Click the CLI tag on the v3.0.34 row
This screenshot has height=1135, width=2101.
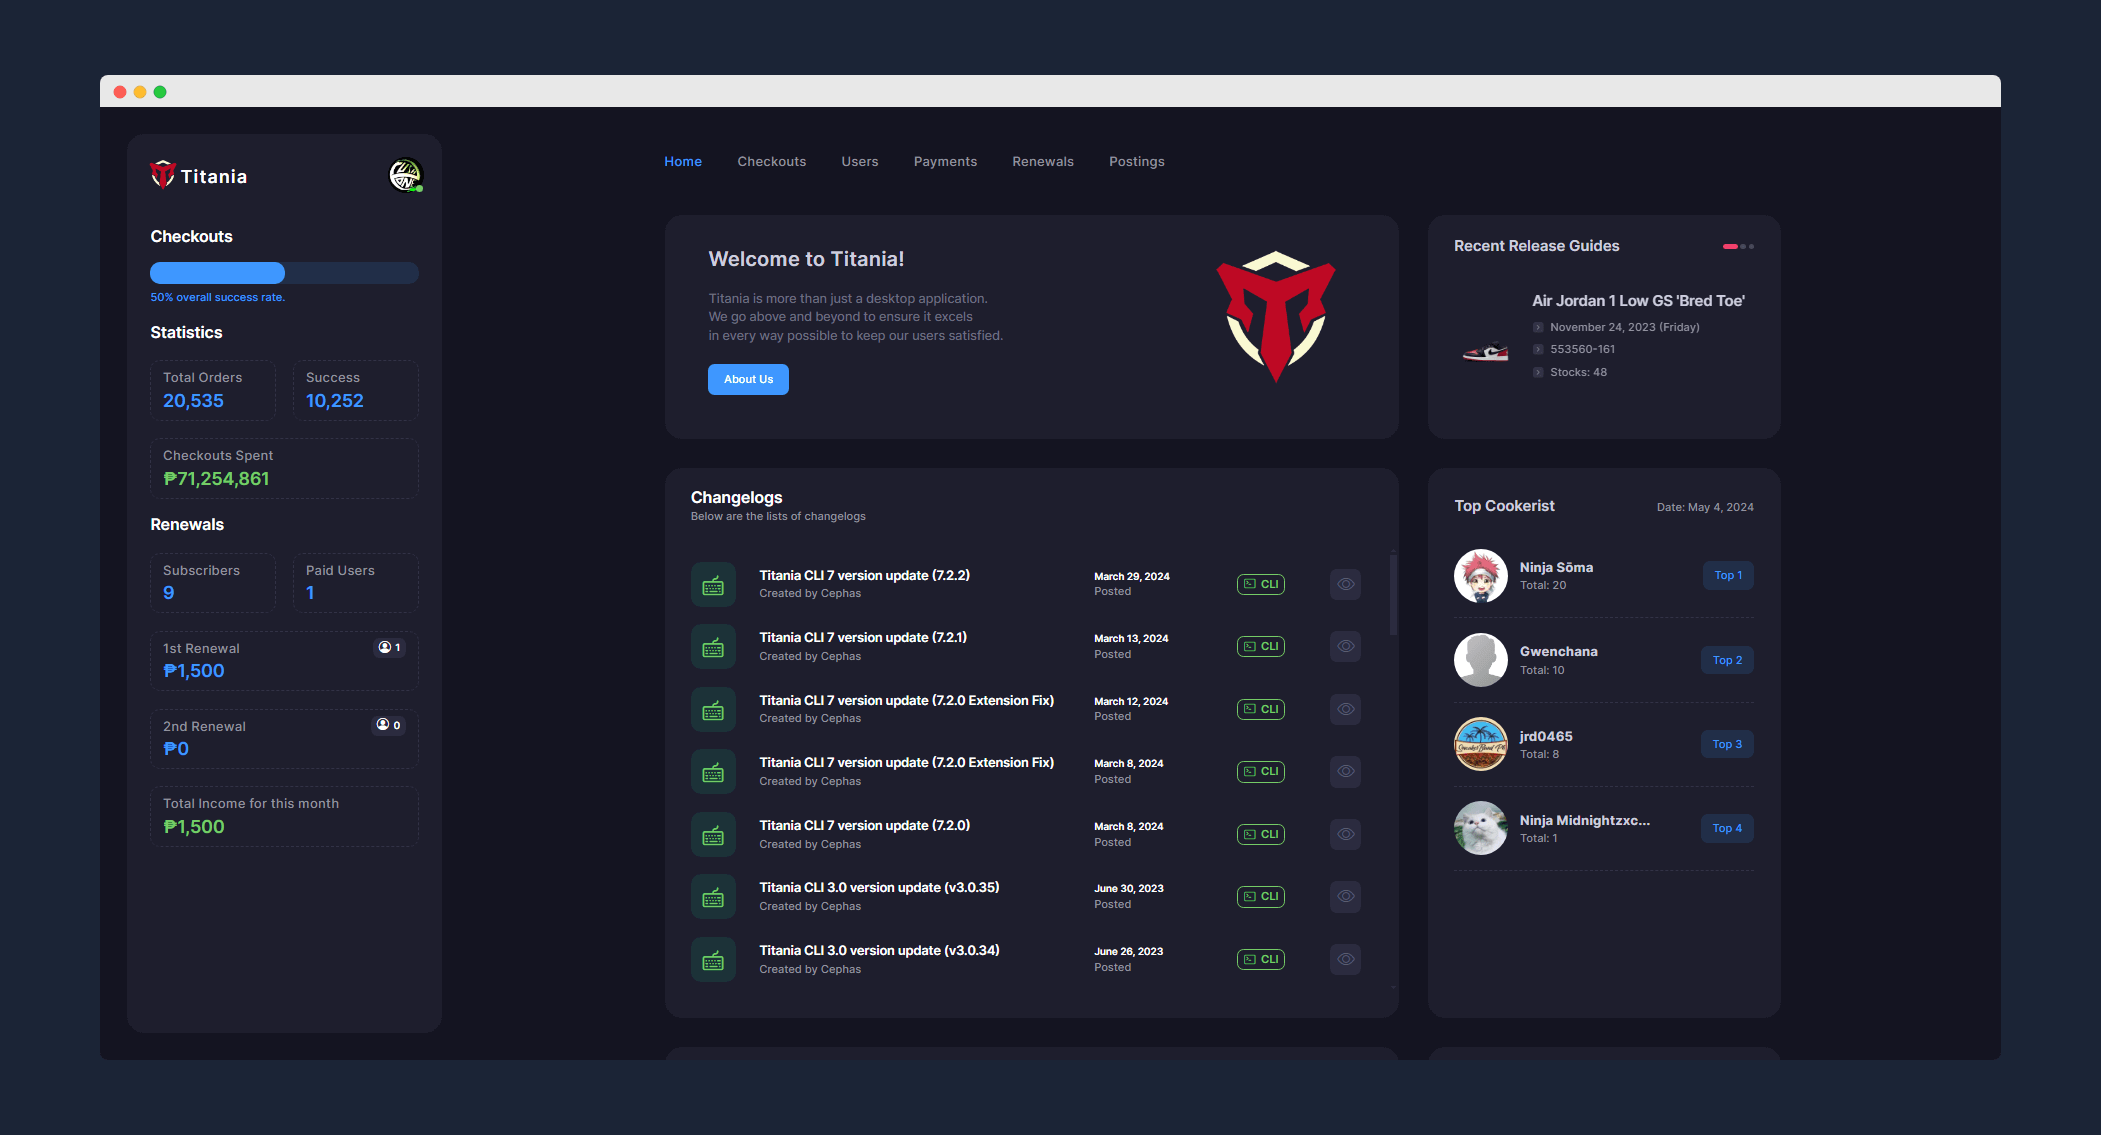(1261, 959)
